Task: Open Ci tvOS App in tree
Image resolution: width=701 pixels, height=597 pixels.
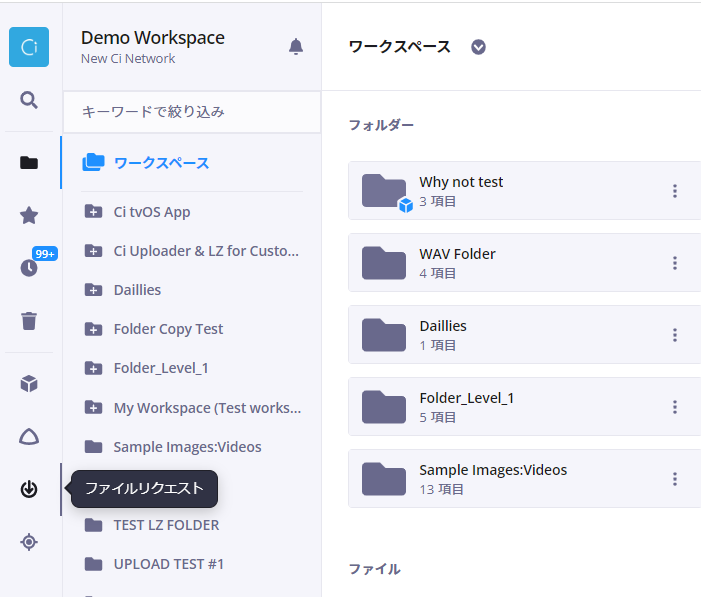Action: pos(152,212)
